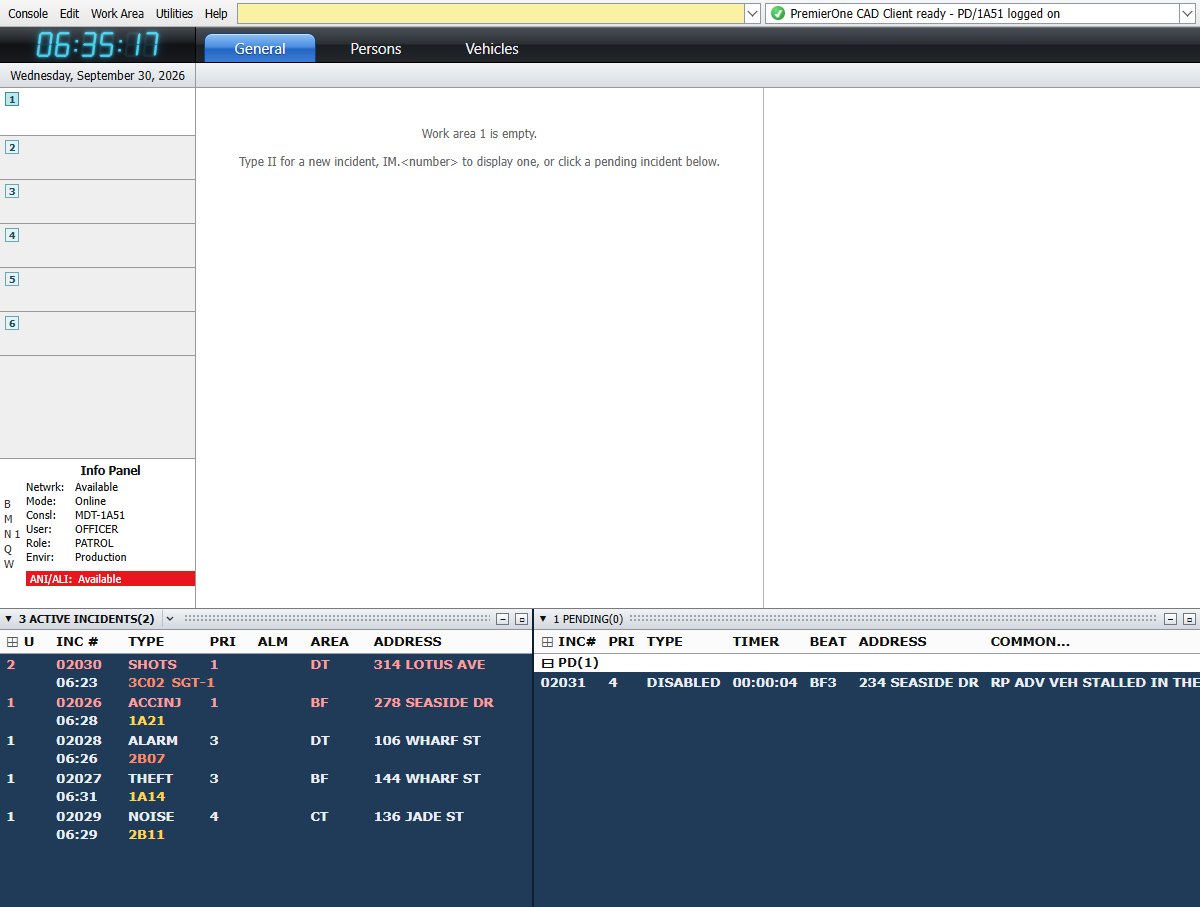Open the Active Incidents filter dropdown chevron

pos(168,619)
